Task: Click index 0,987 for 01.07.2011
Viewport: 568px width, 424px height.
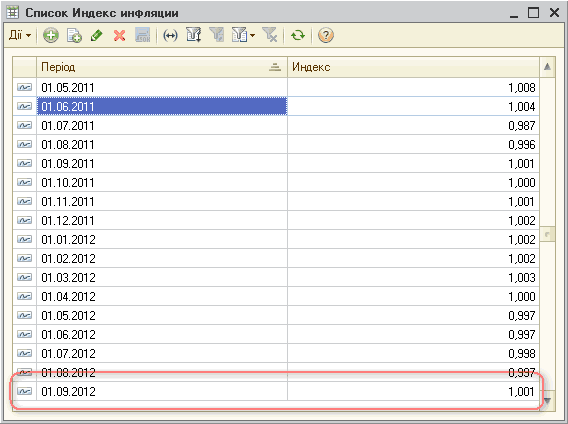Action: [413, 125]
